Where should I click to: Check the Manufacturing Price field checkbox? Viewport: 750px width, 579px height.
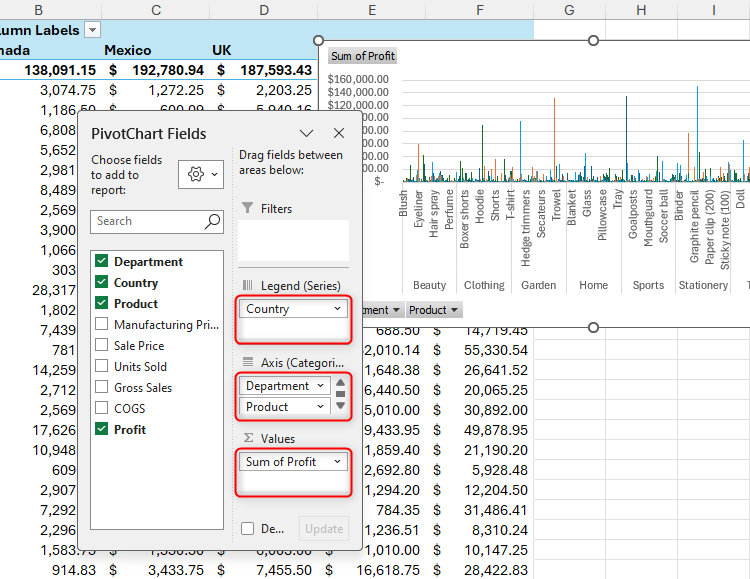click(x=101, y=324)
